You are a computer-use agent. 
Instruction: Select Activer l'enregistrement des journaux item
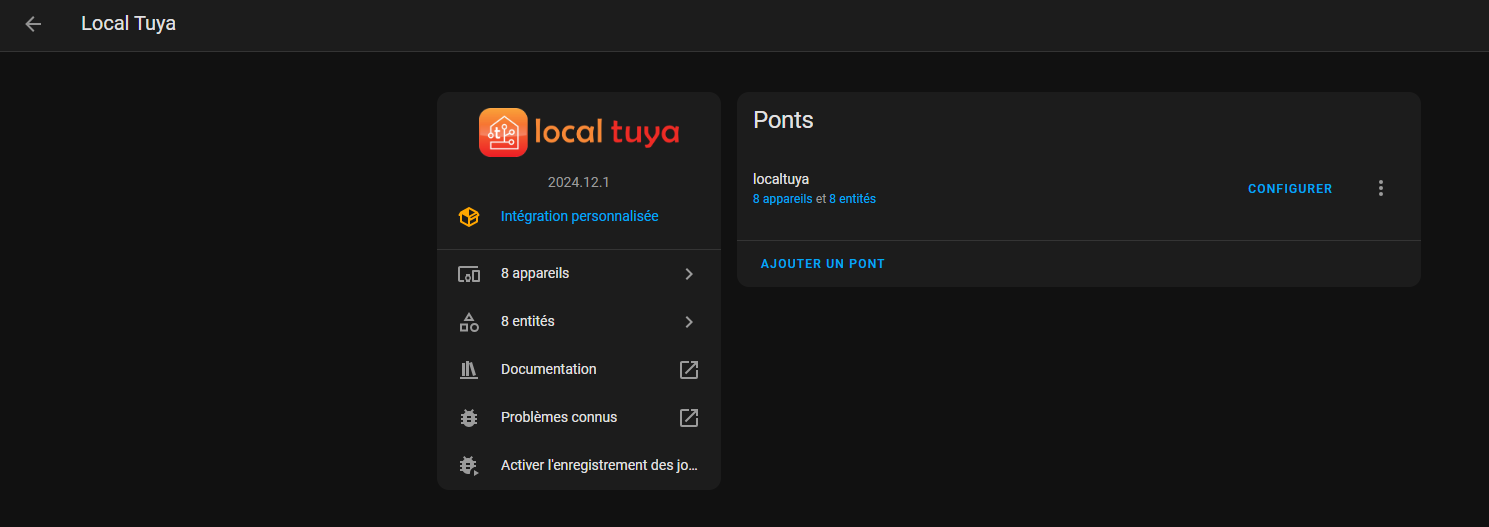pyautogui.click(x=598, y=466)
